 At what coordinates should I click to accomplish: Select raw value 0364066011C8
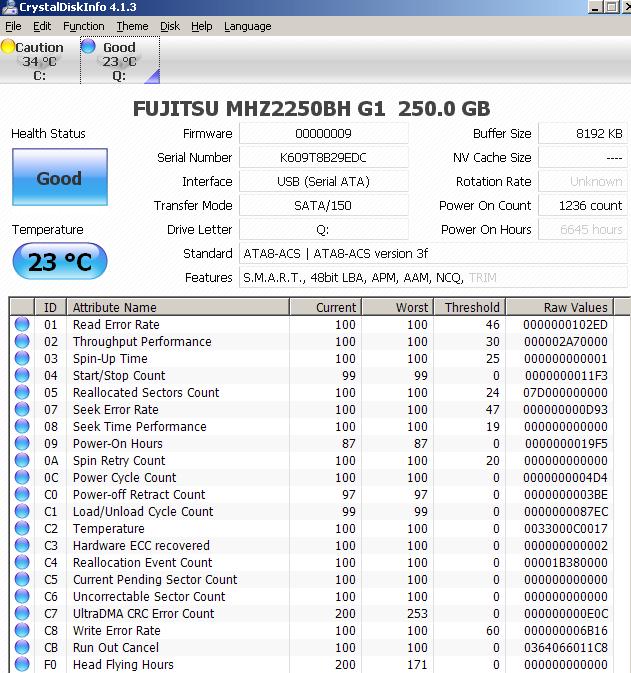pyautogui.click(x=566, y=647)
